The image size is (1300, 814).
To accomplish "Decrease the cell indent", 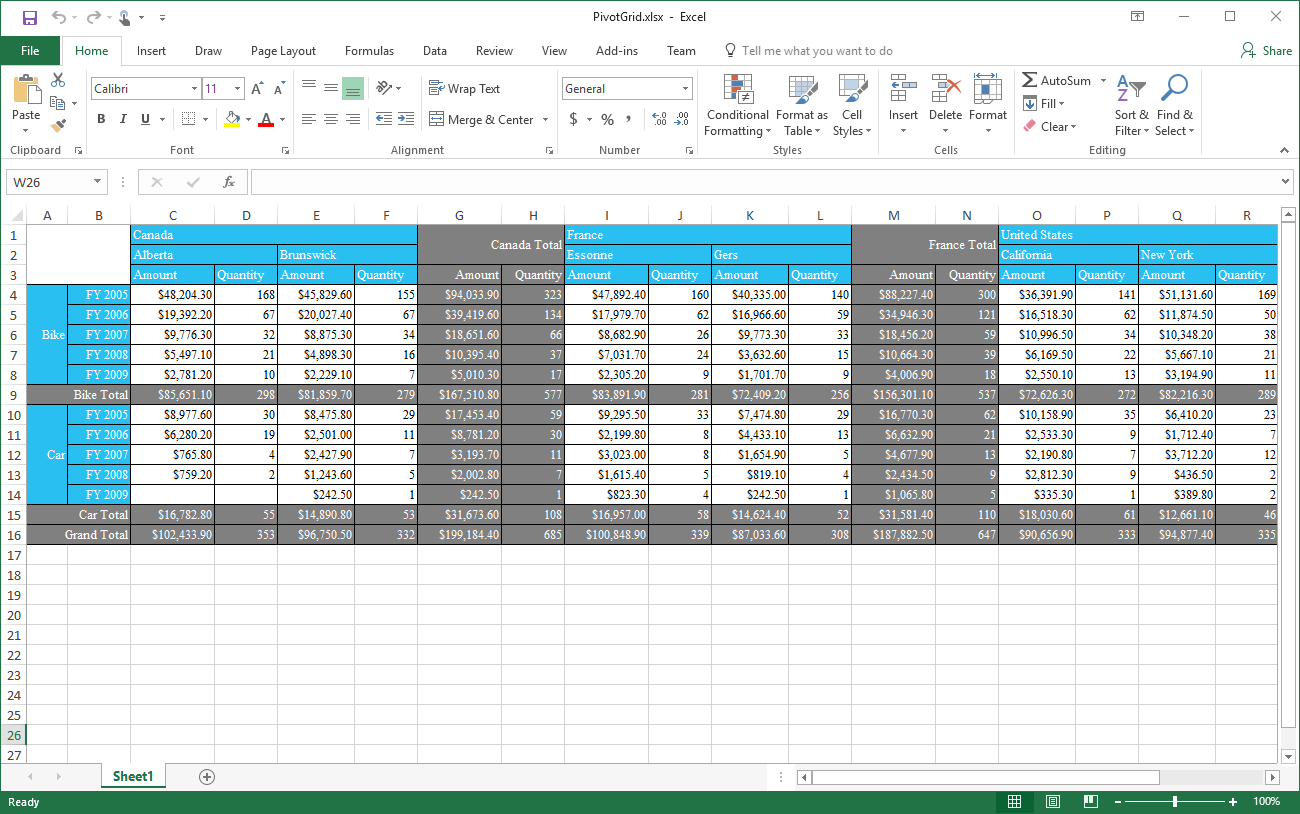I will [x=384, y=119].
